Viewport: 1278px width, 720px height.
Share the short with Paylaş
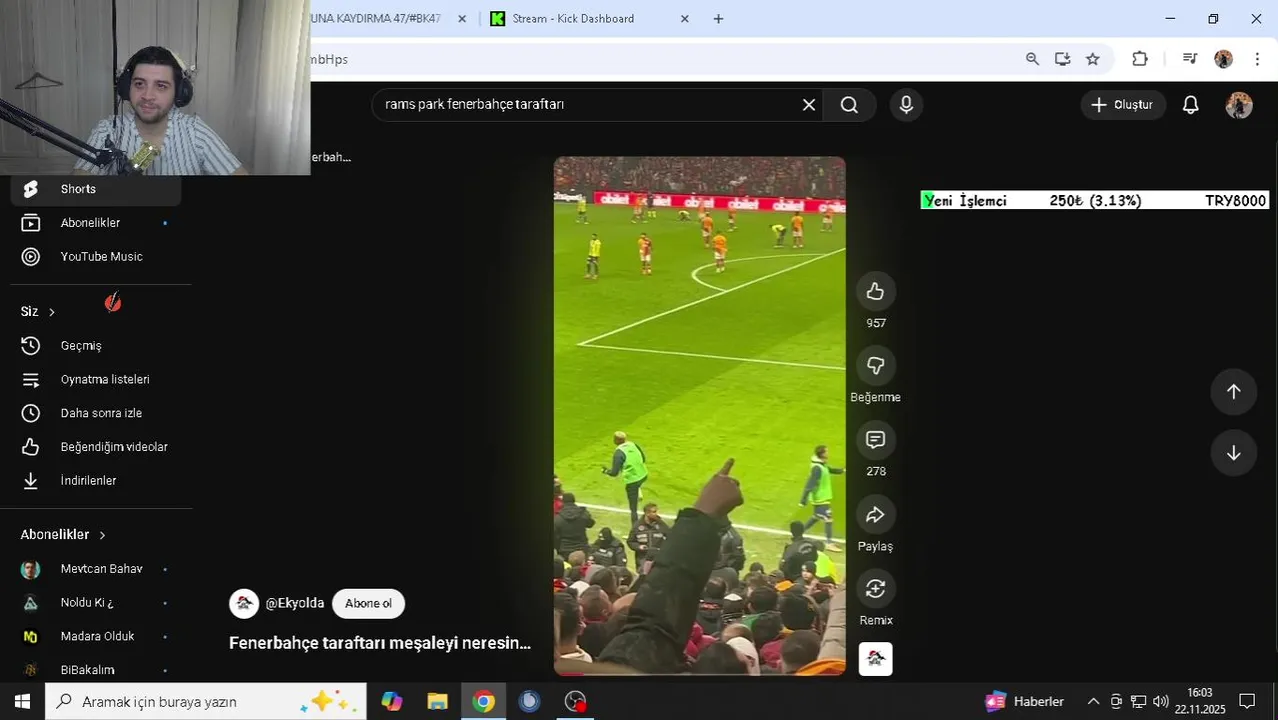coord(875,515)
